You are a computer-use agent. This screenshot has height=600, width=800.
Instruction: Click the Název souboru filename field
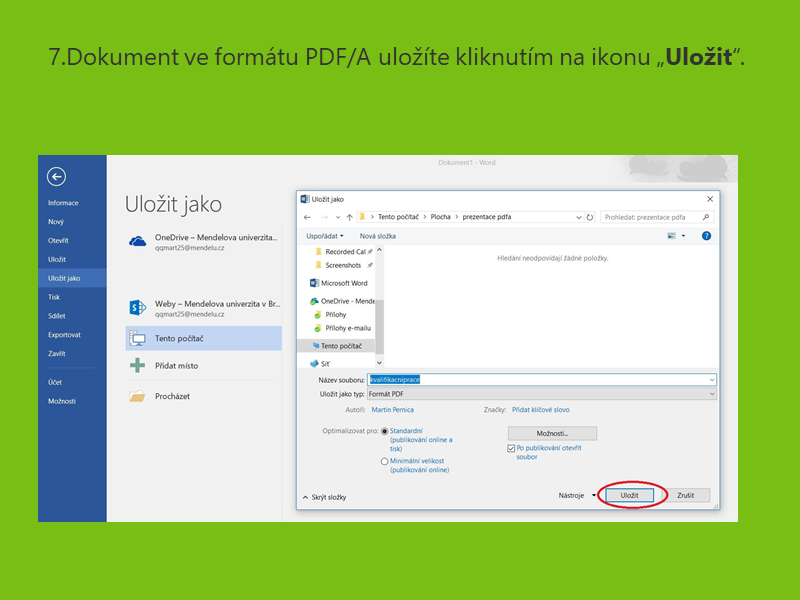point(540,380)
